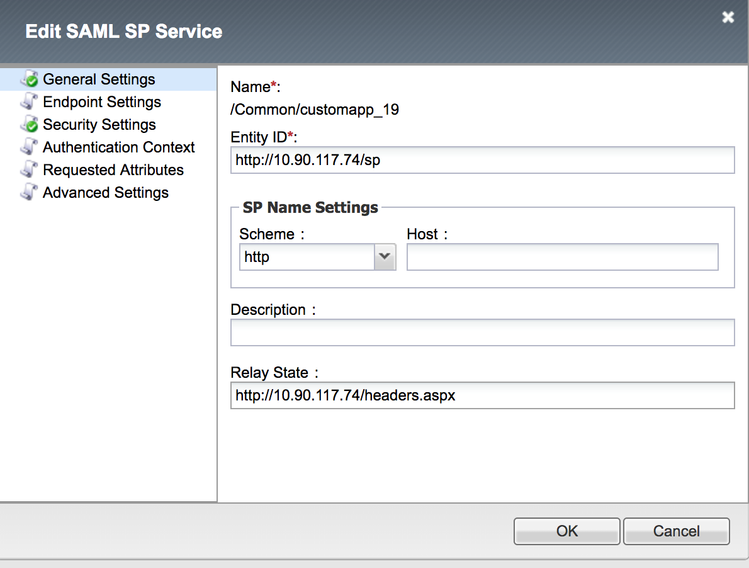This screenshot has width=749, height=568.
Task: Go to the Authentication Context section
Action: coord(118,147)
